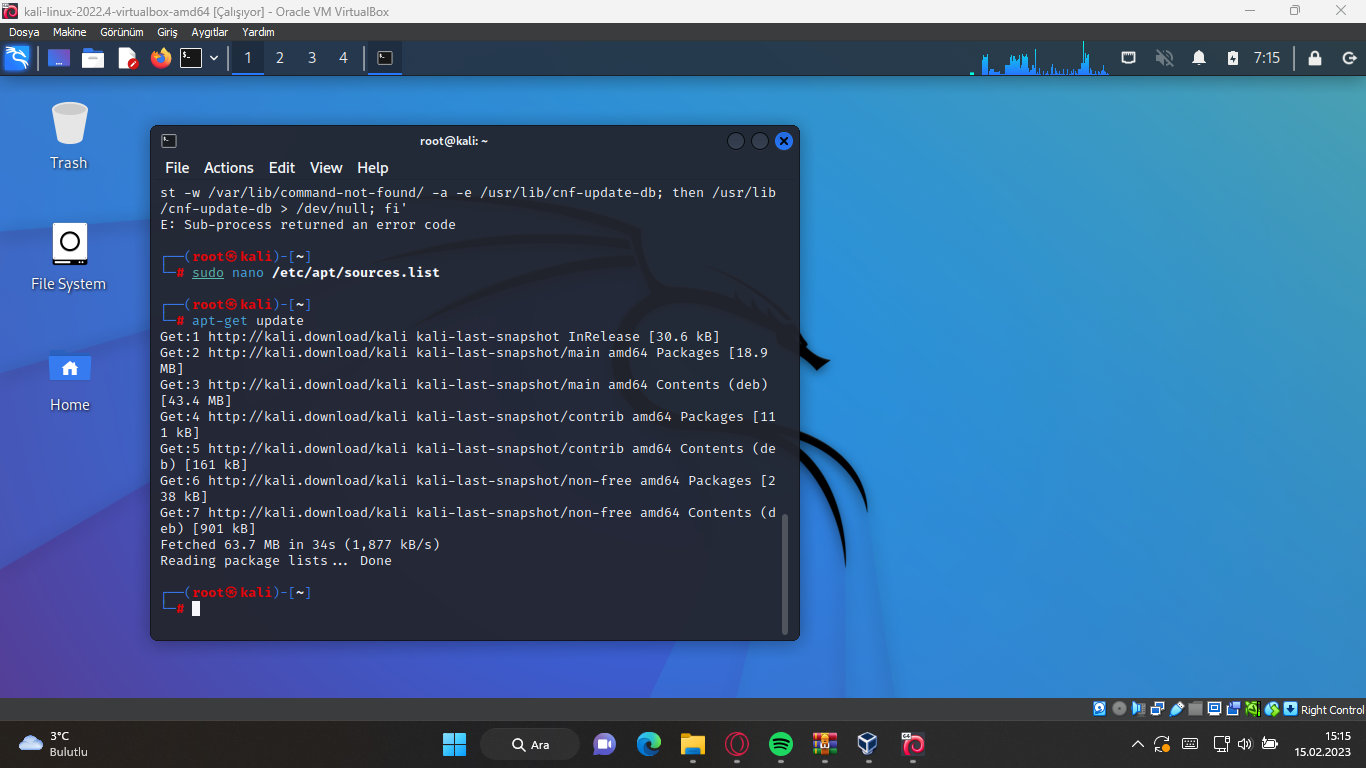Viewport: 1366px width, 768px height.
Task: Open the Aygıtlar menu in VirtualBox
Action: (x=210, y=32)
